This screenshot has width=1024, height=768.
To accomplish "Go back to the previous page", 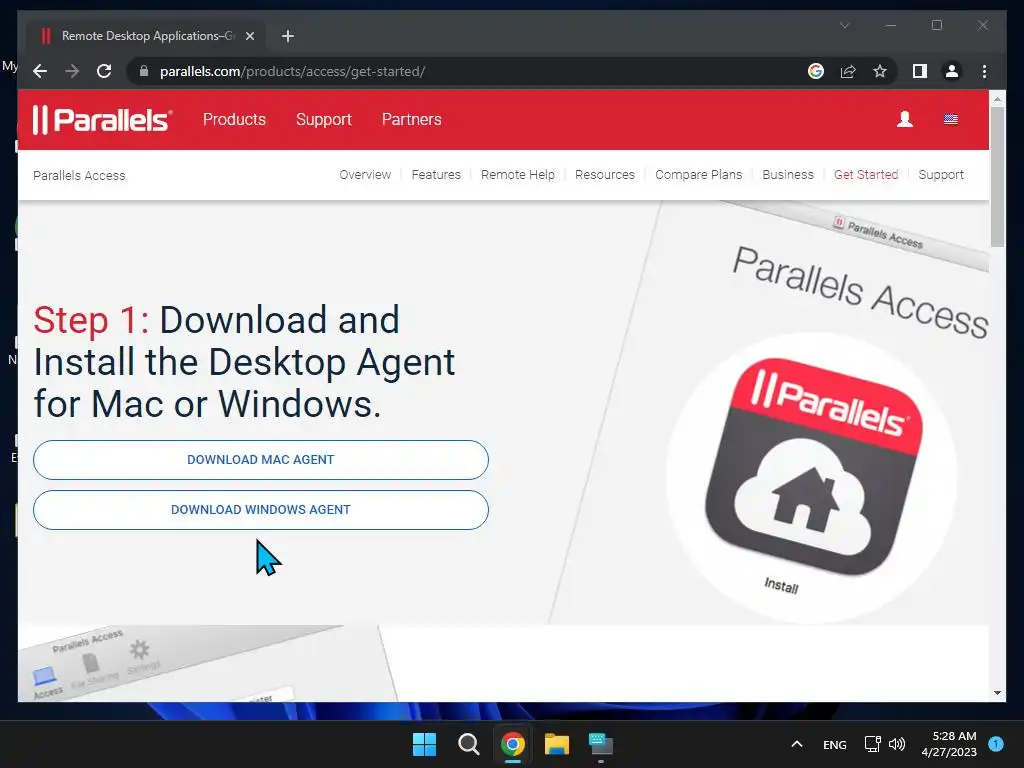I will tap(40, 71).
